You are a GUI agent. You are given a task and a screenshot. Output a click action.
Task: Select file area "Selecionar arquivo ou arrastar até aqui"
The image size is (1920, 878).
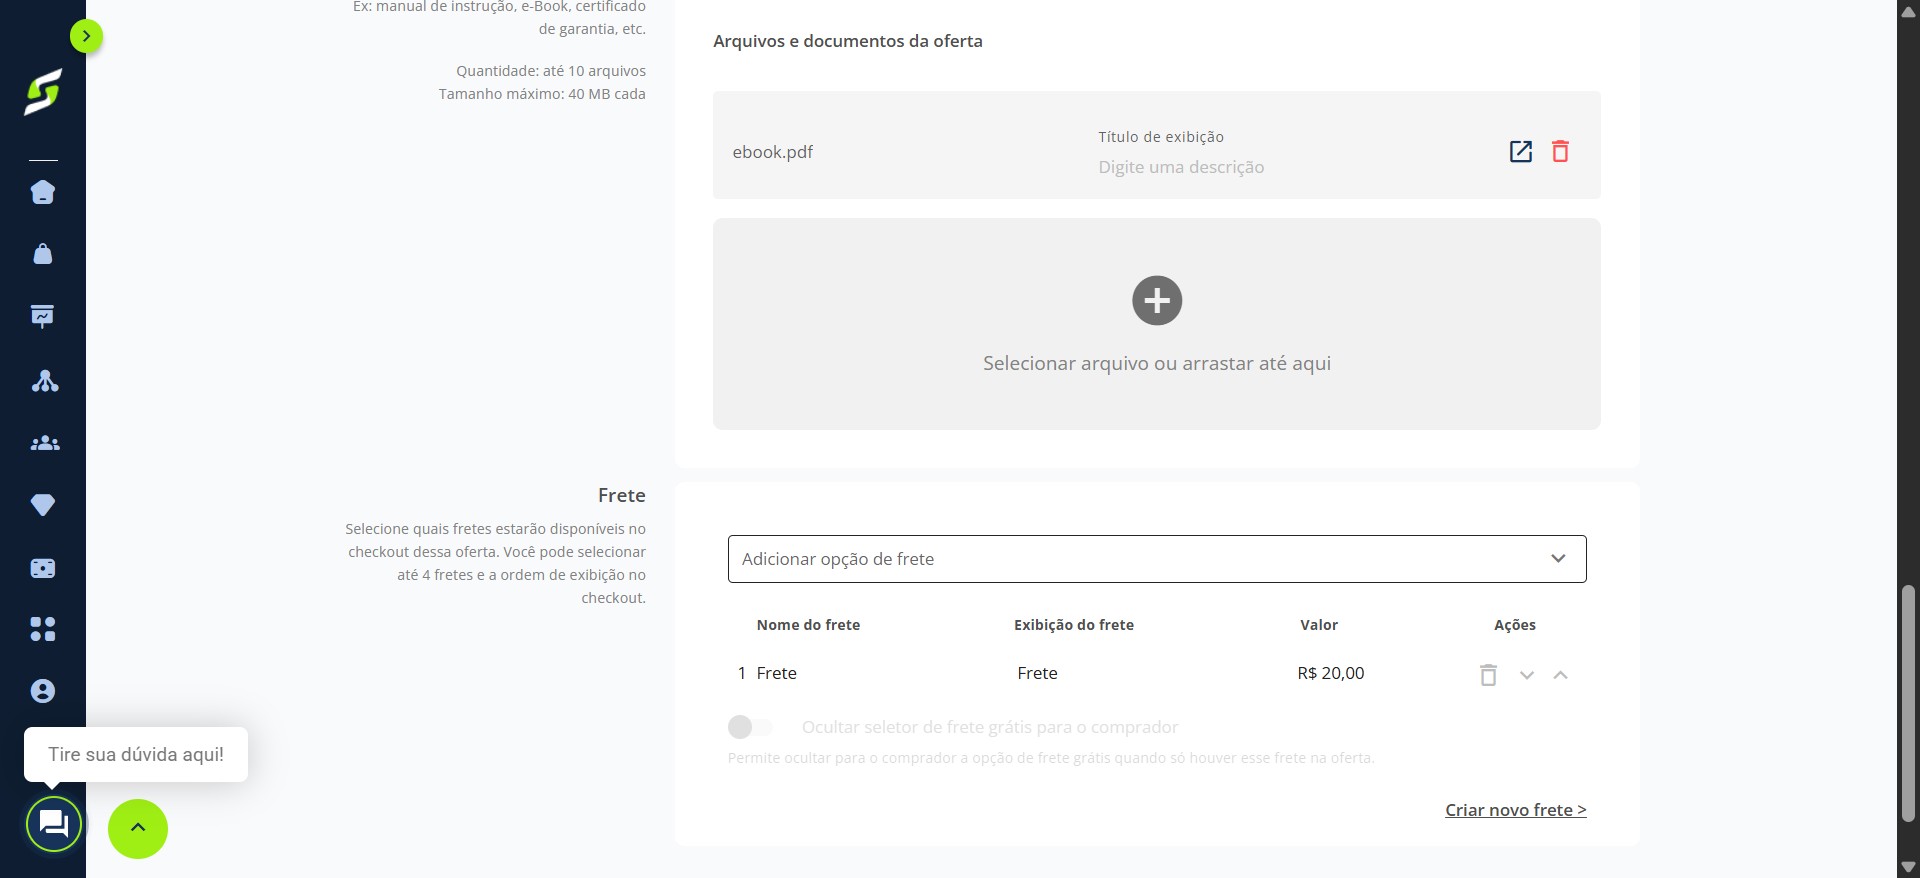[x=1157, y=324]
